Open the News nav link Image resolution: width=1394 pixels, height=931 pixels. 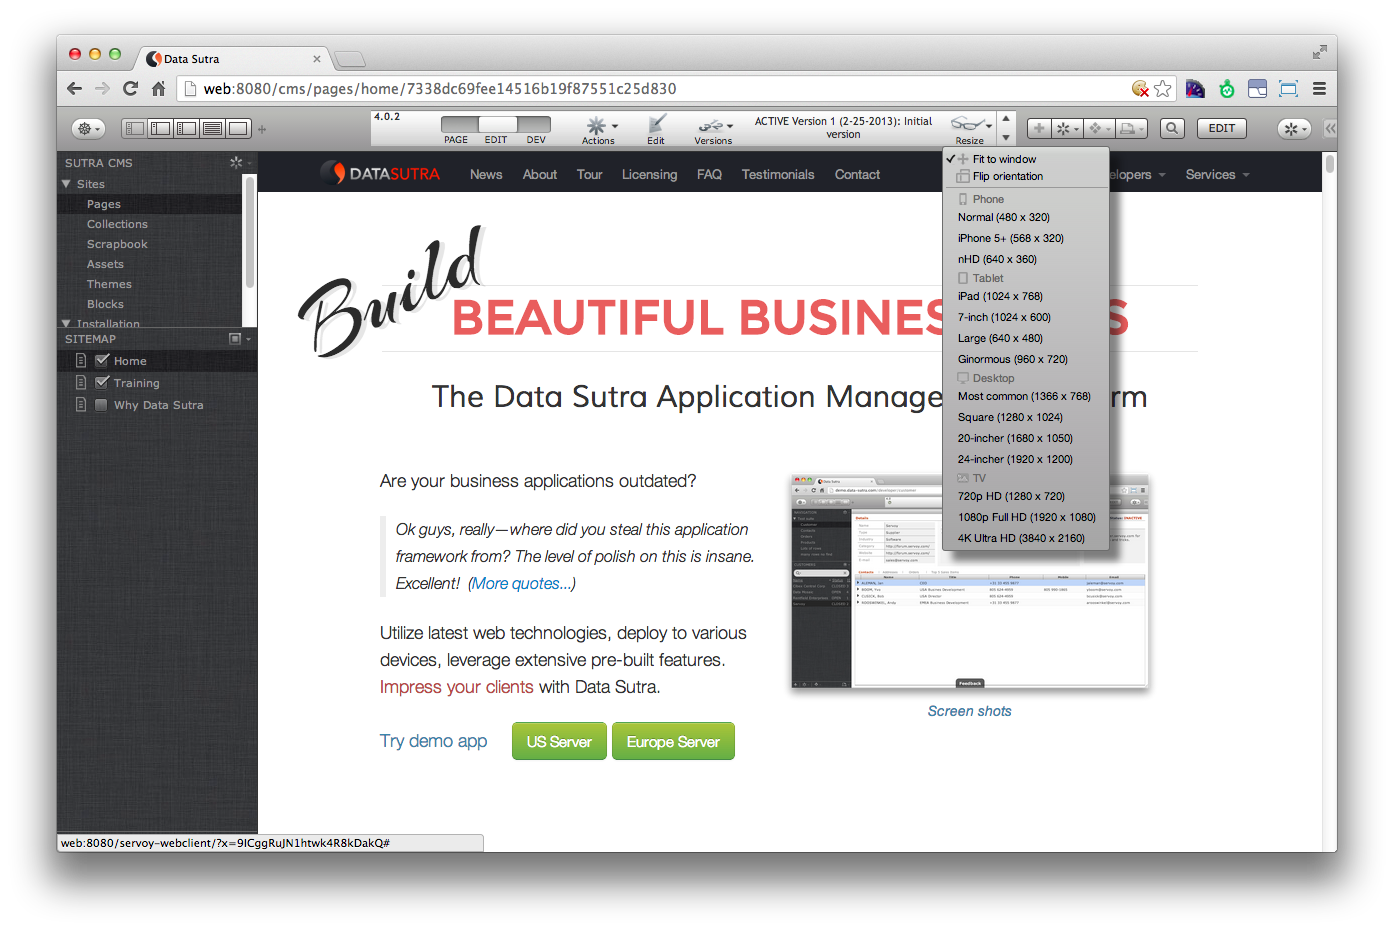coord(486,174)
